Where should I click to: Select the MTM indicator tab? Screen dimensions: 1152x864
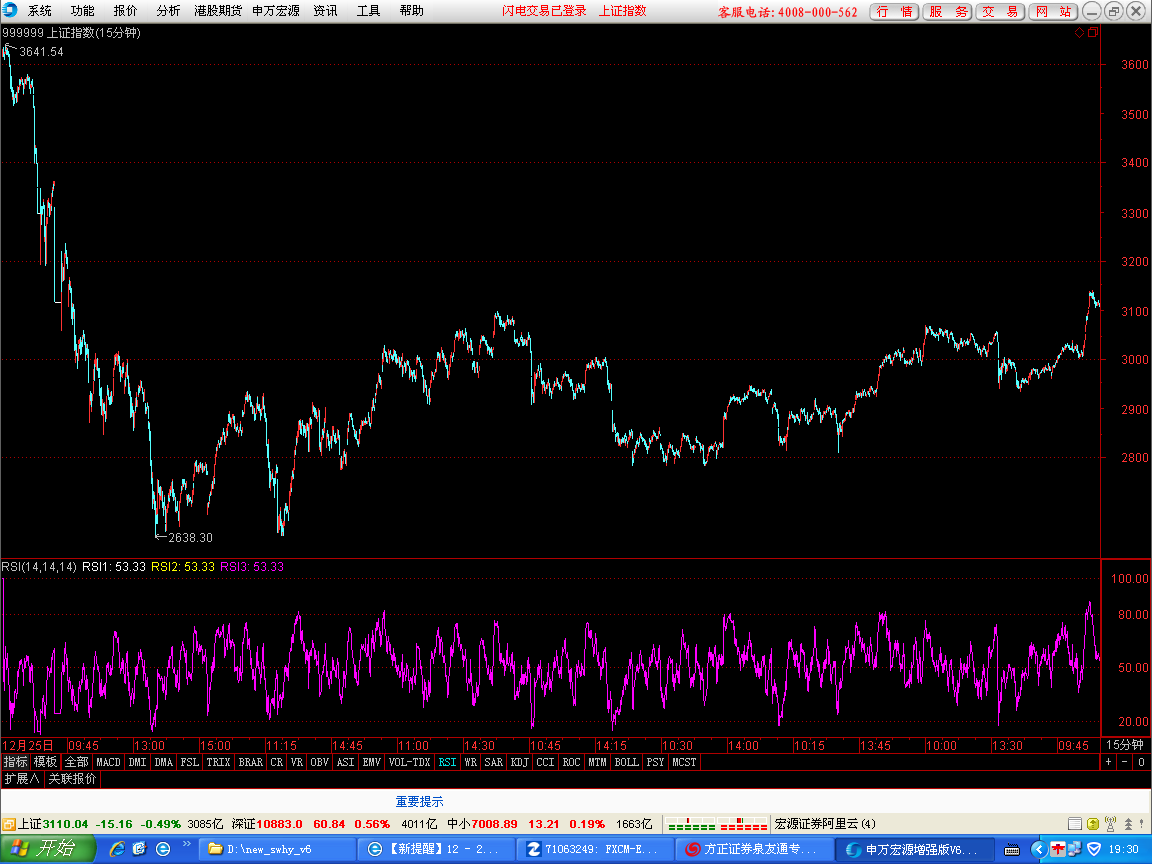pos(597,762)
